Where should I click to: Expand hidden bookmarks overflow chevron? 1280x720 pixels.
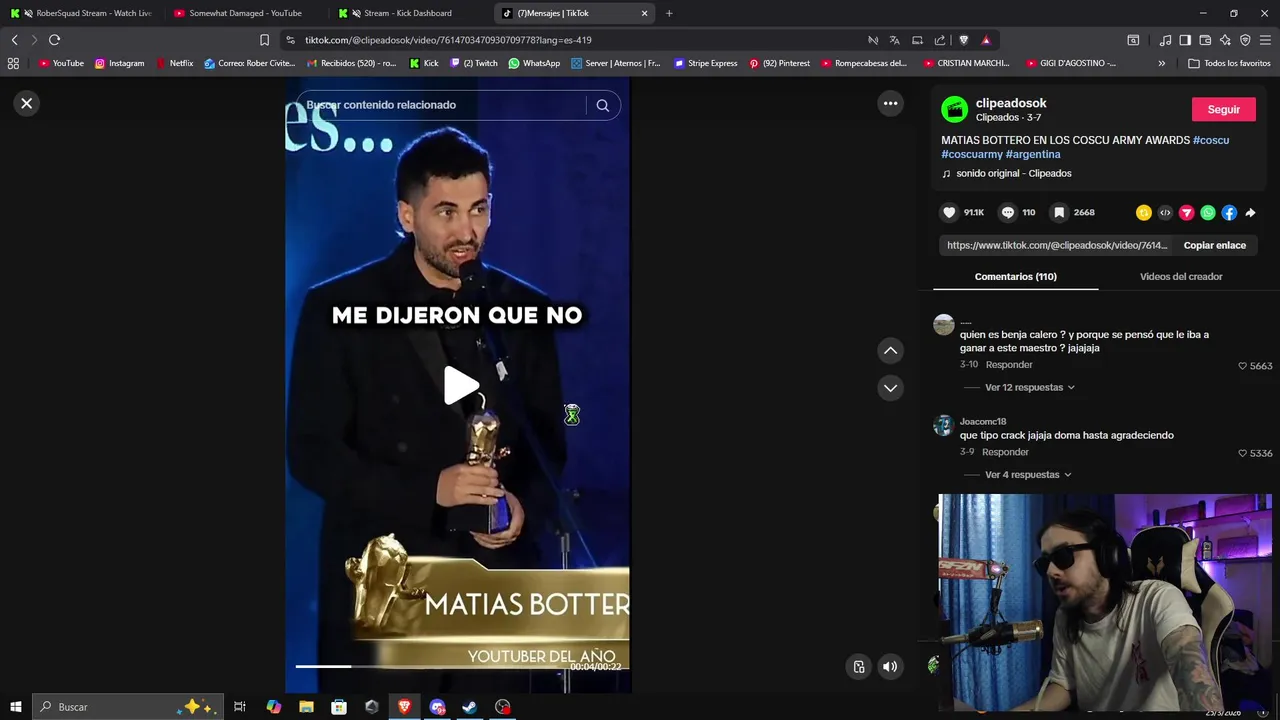tap(1161, 63)
